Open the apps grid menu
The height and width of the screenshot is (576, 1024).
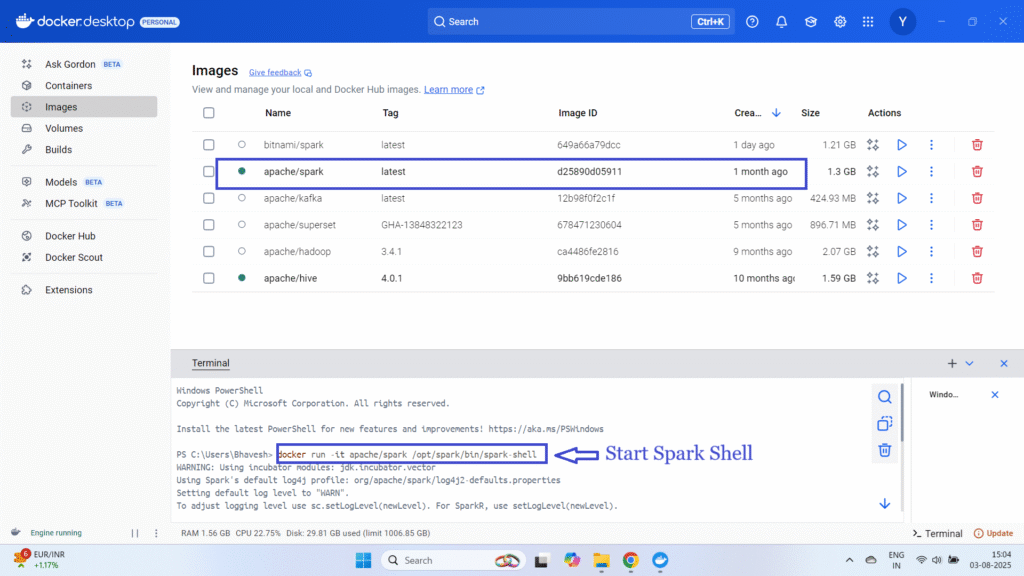(x=868, y=22)
